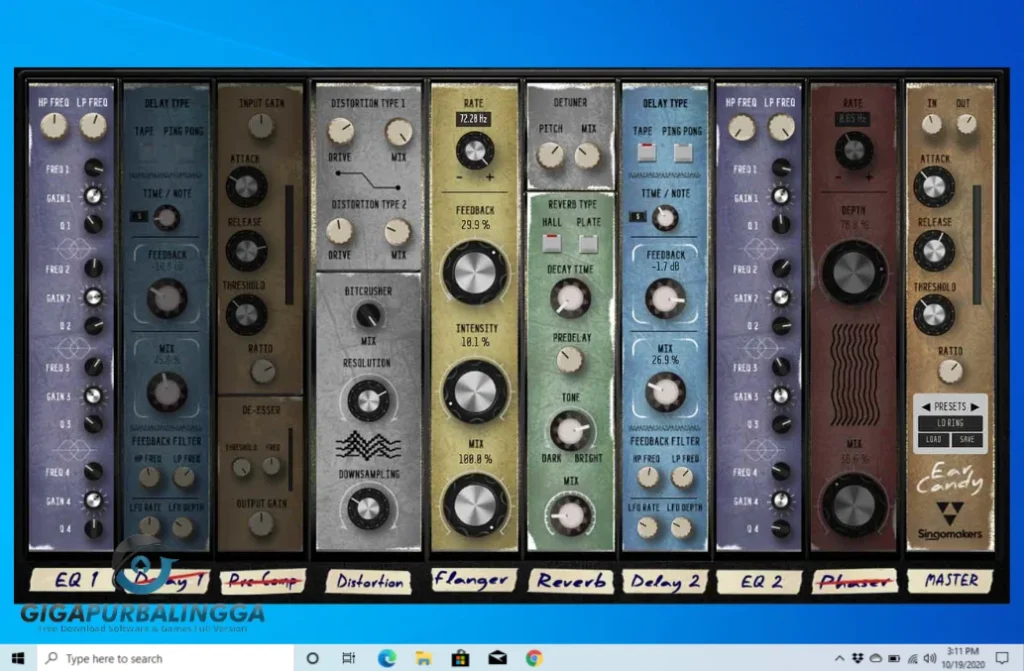Click the Flanger Rate knob

pos(475,151)
